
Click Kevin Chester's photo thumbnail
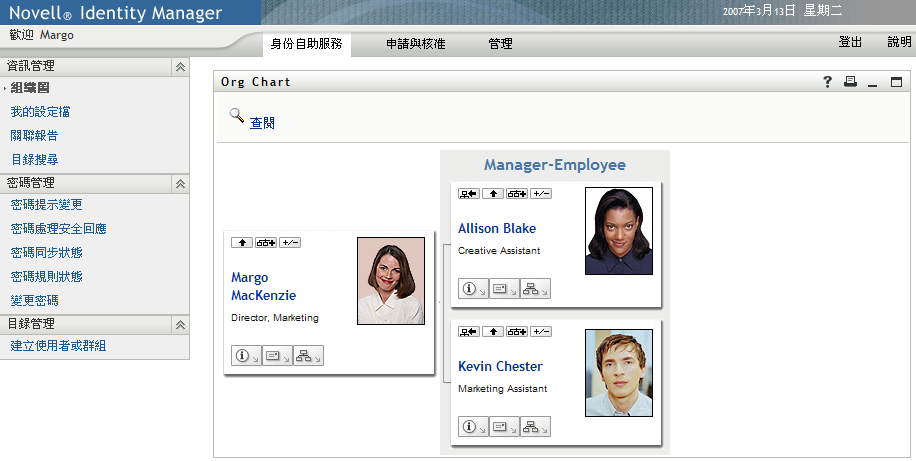pos(618,373)
